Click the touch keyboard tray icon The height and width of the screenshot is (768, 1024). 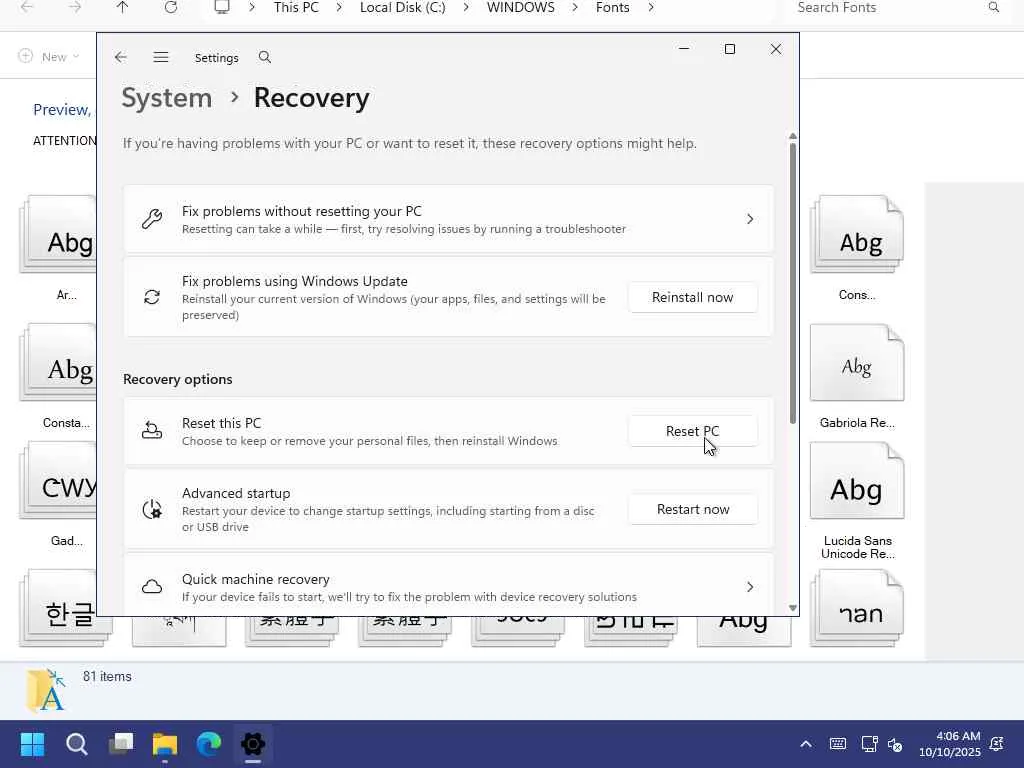coord(838,744)
